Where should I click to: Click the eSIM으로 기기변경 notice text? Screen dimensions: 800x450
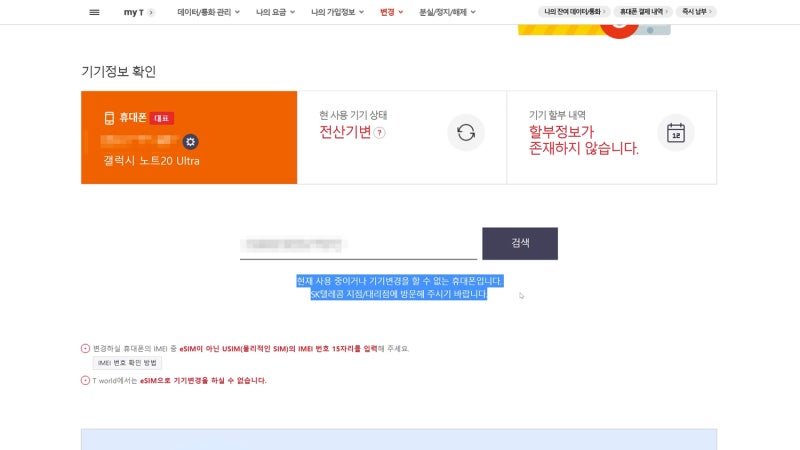tap(203, 381)
